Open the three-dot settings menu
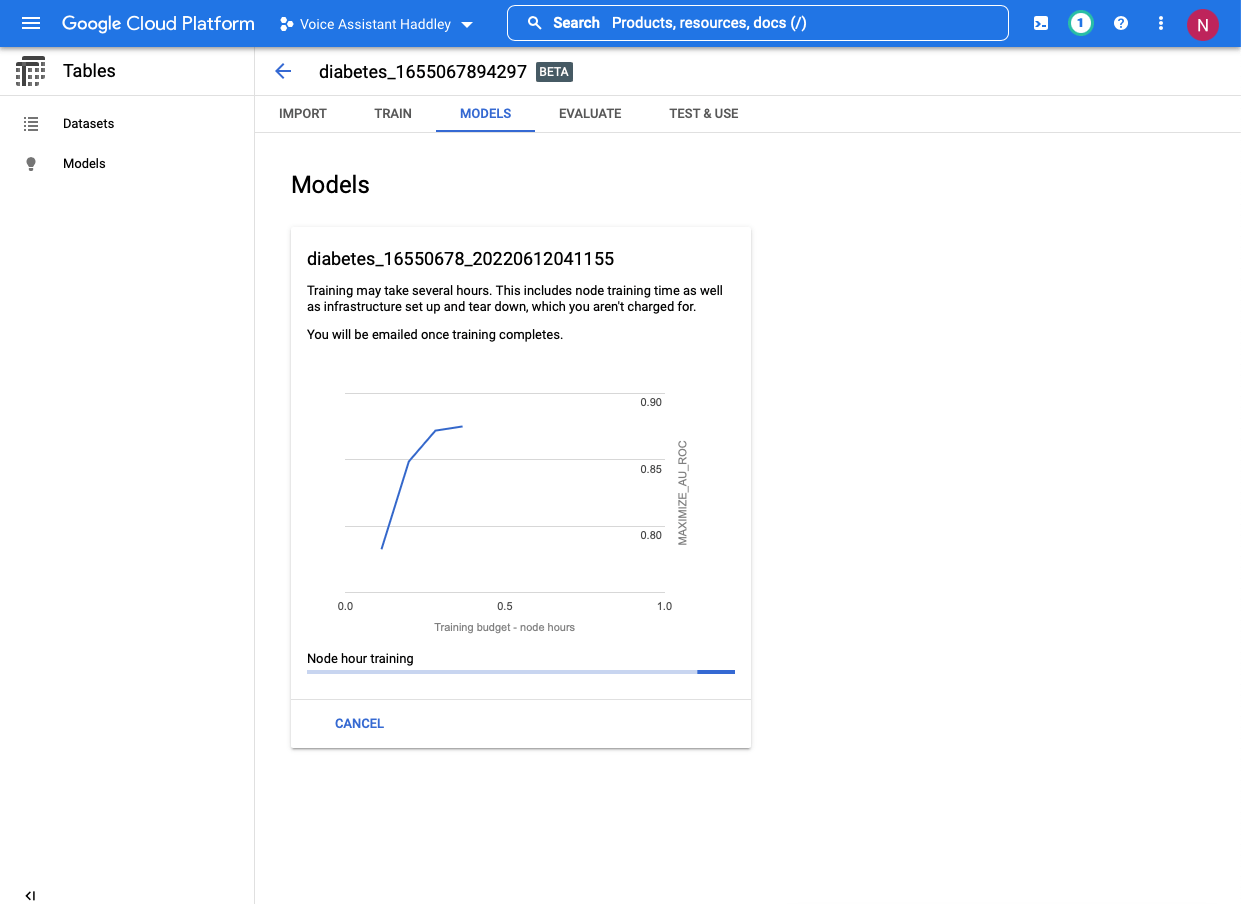Screen dimensions: 1241x904 pyautogui.click(x=1160, y=23)
